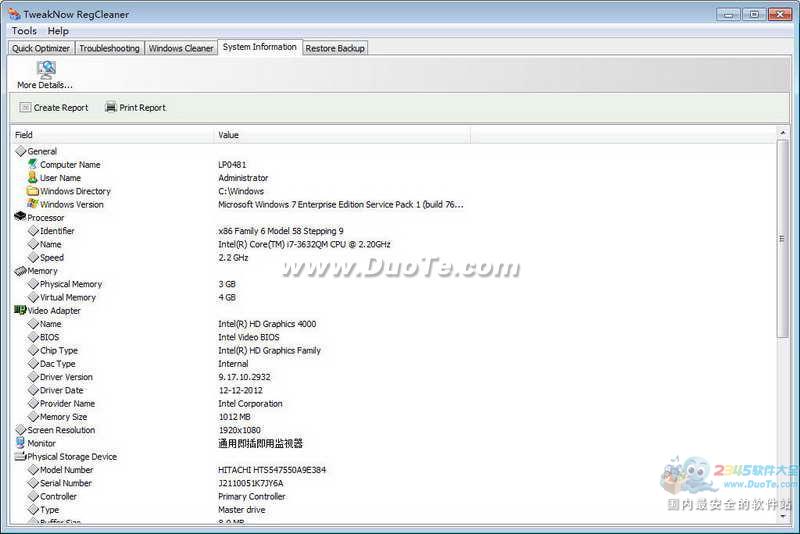Click the Create Report icon
Image resolution: width=800 pixels, height=534 pixels.
[25, 108]
